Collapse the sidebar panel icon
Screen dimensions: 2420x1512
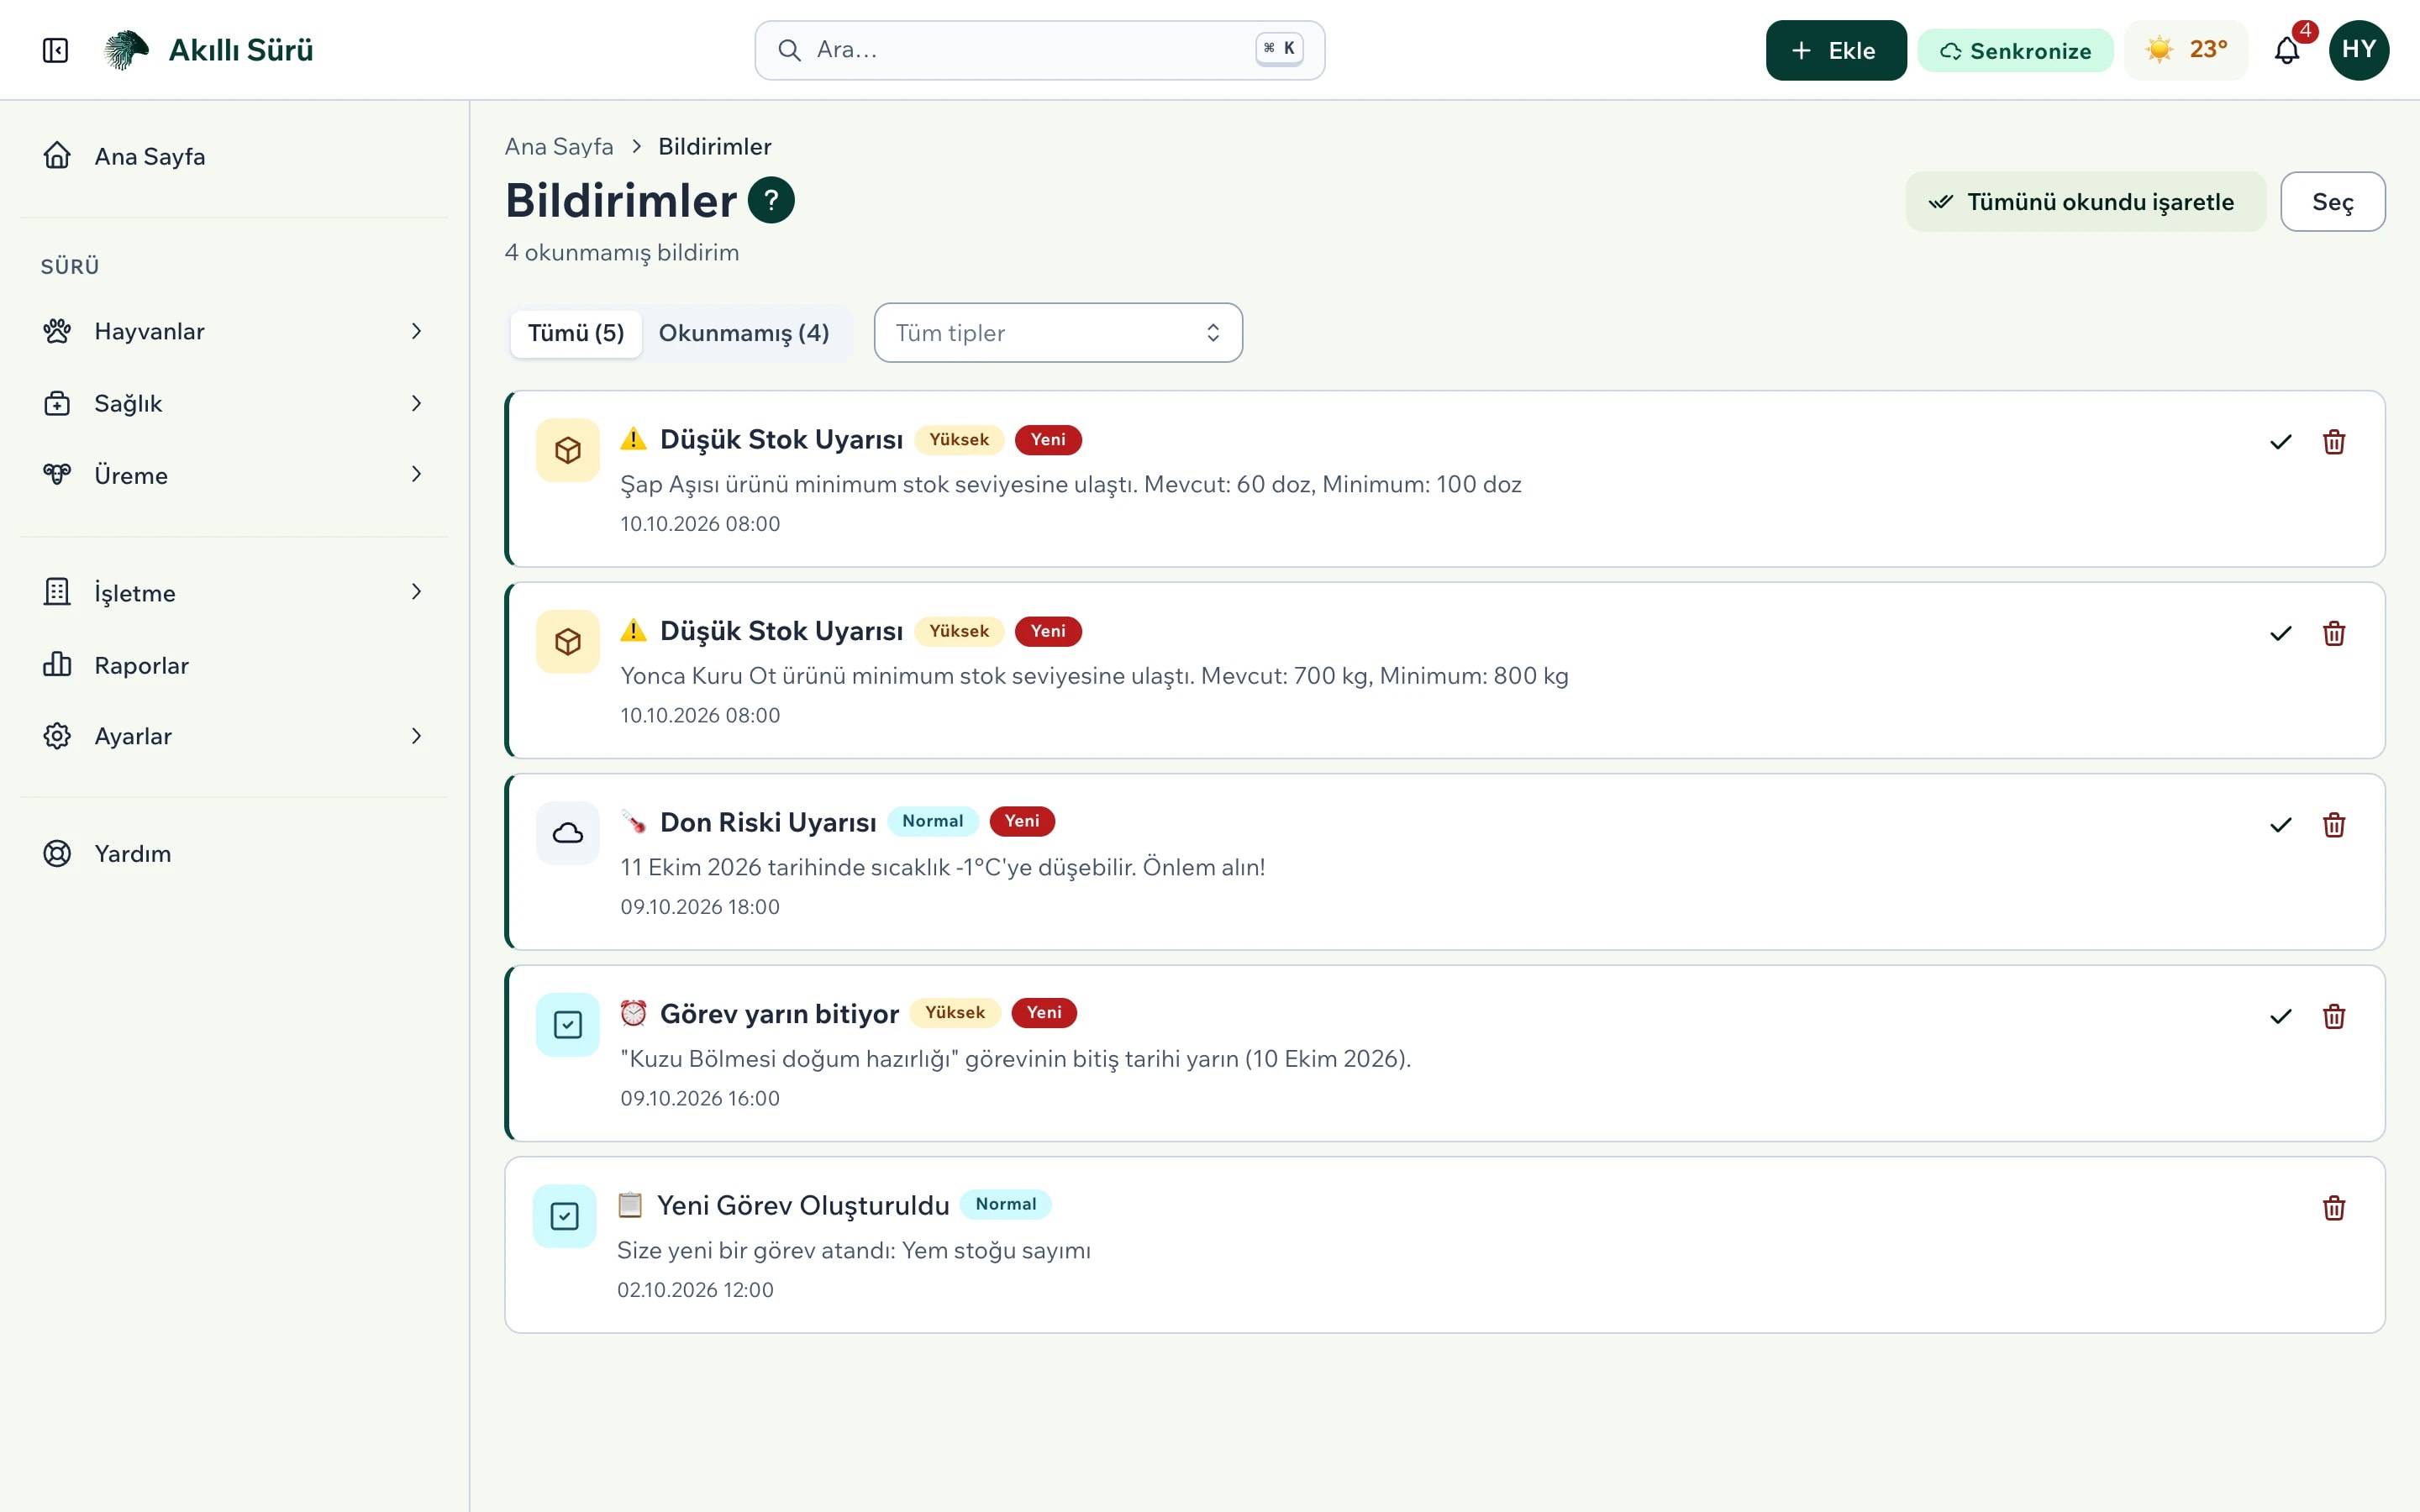click(x=55, y=50)
